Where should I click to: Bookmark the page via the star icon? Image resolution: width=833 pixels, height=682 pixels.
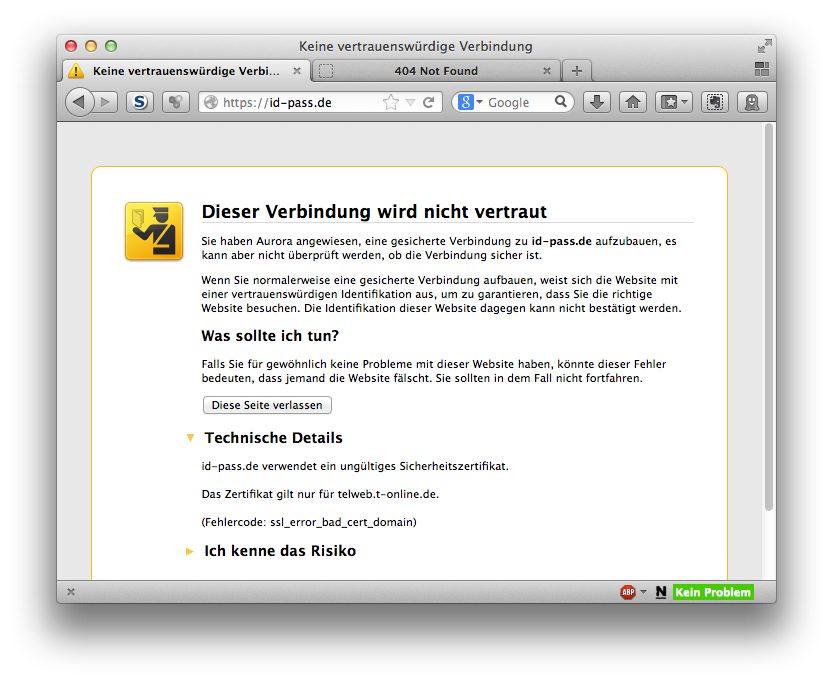pyautogui.click(x=390, y=101)
